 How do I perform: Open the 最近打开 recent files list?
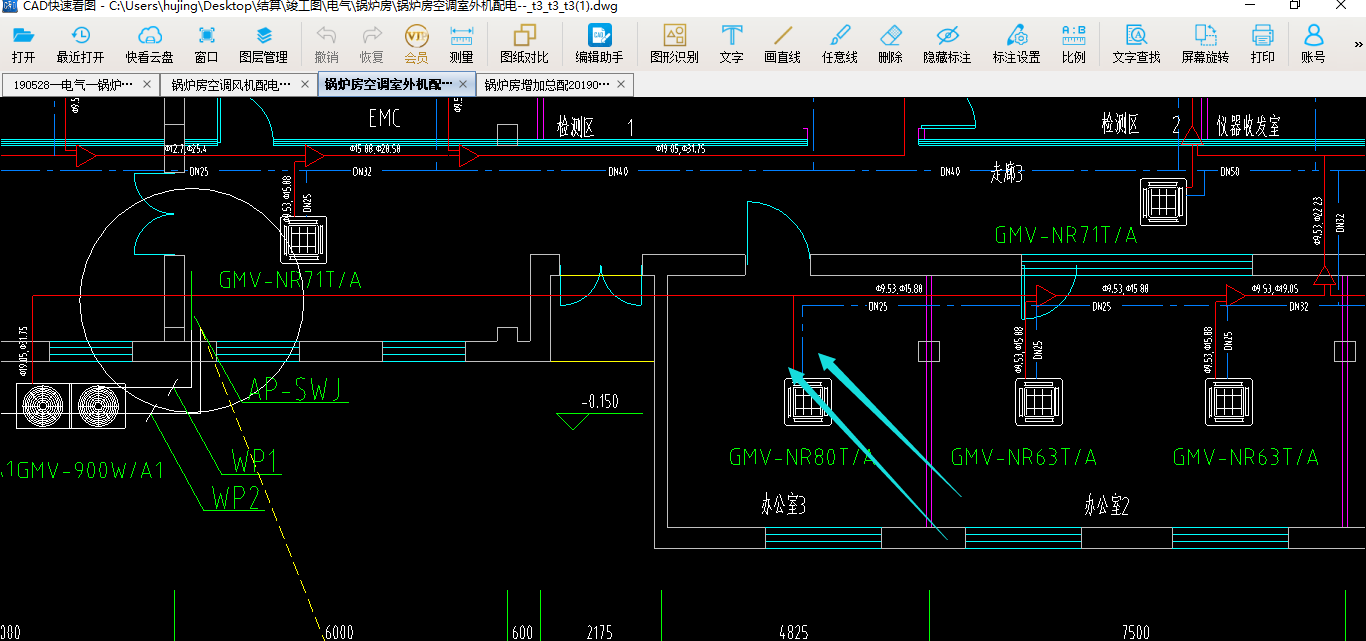(80, 45)
